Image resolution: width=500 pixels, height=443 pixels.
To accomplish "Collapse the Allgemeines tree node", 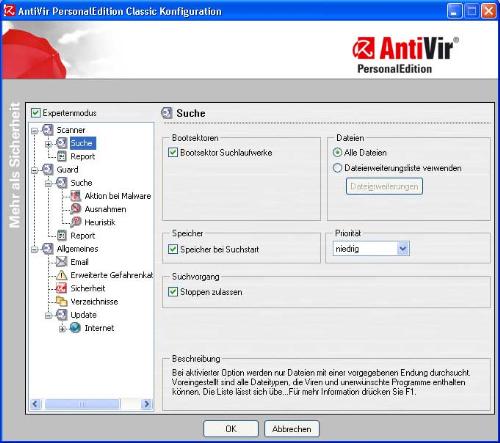I will (34, 250).
